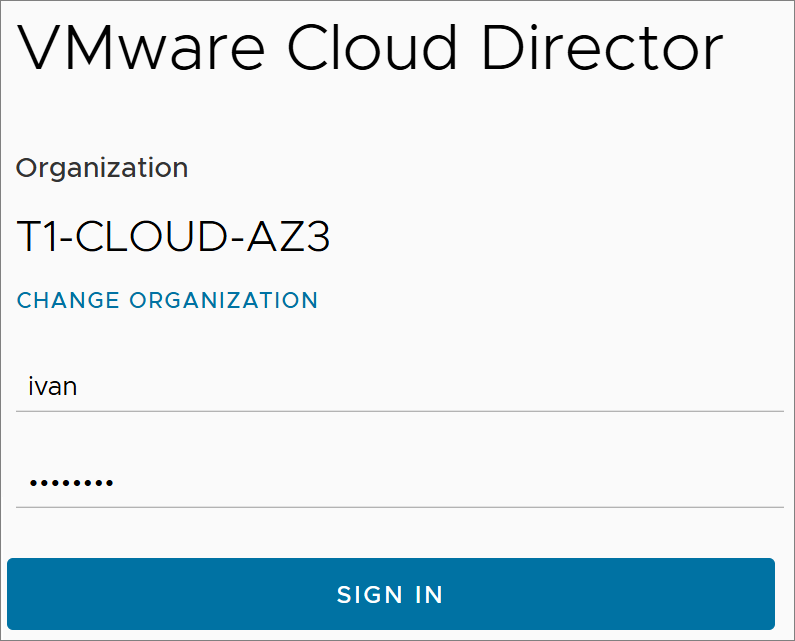Click the VMware Cloud Director title

[x=370, y=48]
